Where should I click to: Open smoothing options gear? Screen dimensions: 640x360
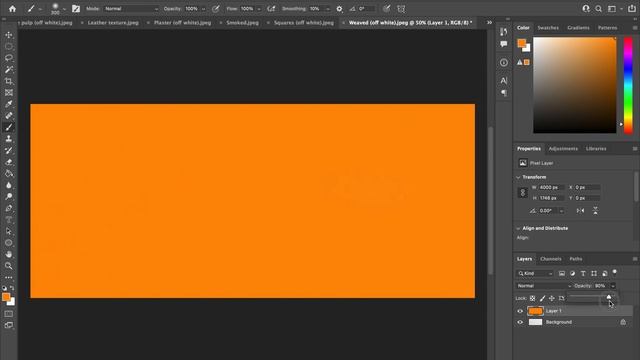pos(339,9)
